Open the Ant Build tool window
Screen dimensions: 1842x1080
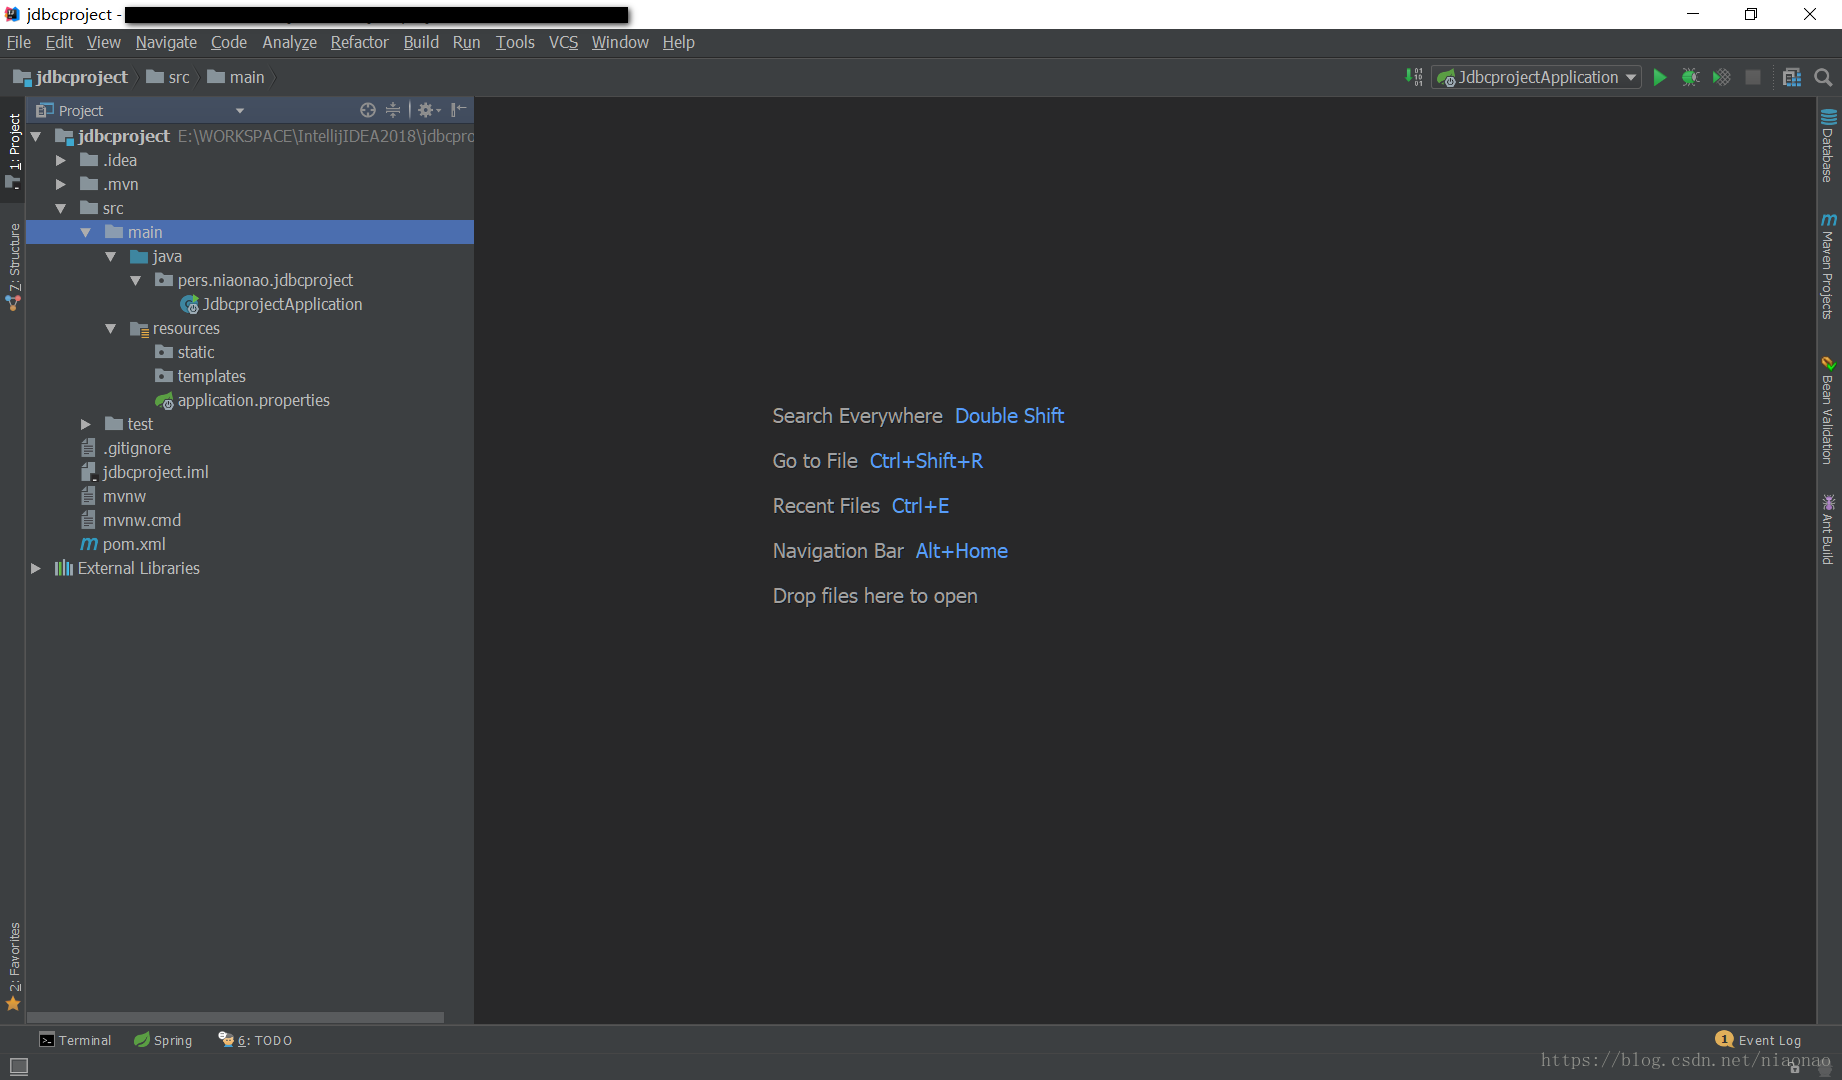point(1828,530)
